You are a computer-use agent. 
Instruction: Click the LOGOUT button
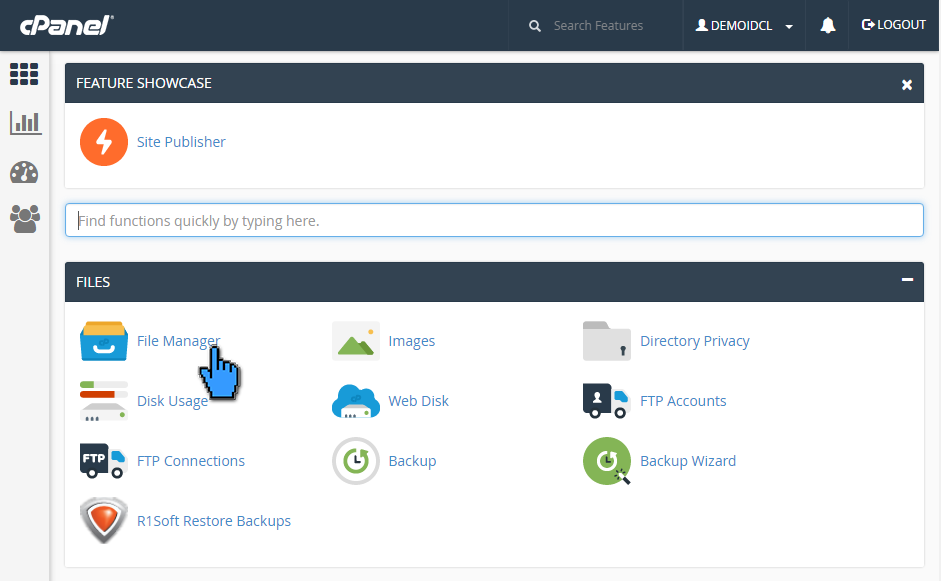coord(893,24)
